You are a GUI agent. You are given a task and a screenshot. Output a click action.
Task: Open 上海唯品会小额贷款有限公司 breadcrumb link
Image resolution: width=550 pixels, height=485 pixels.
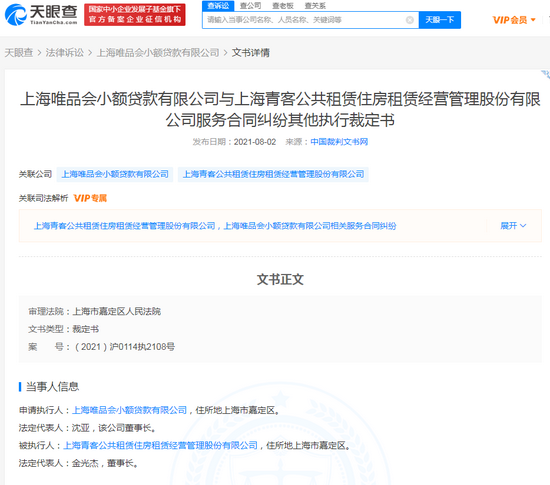[158, 53]
